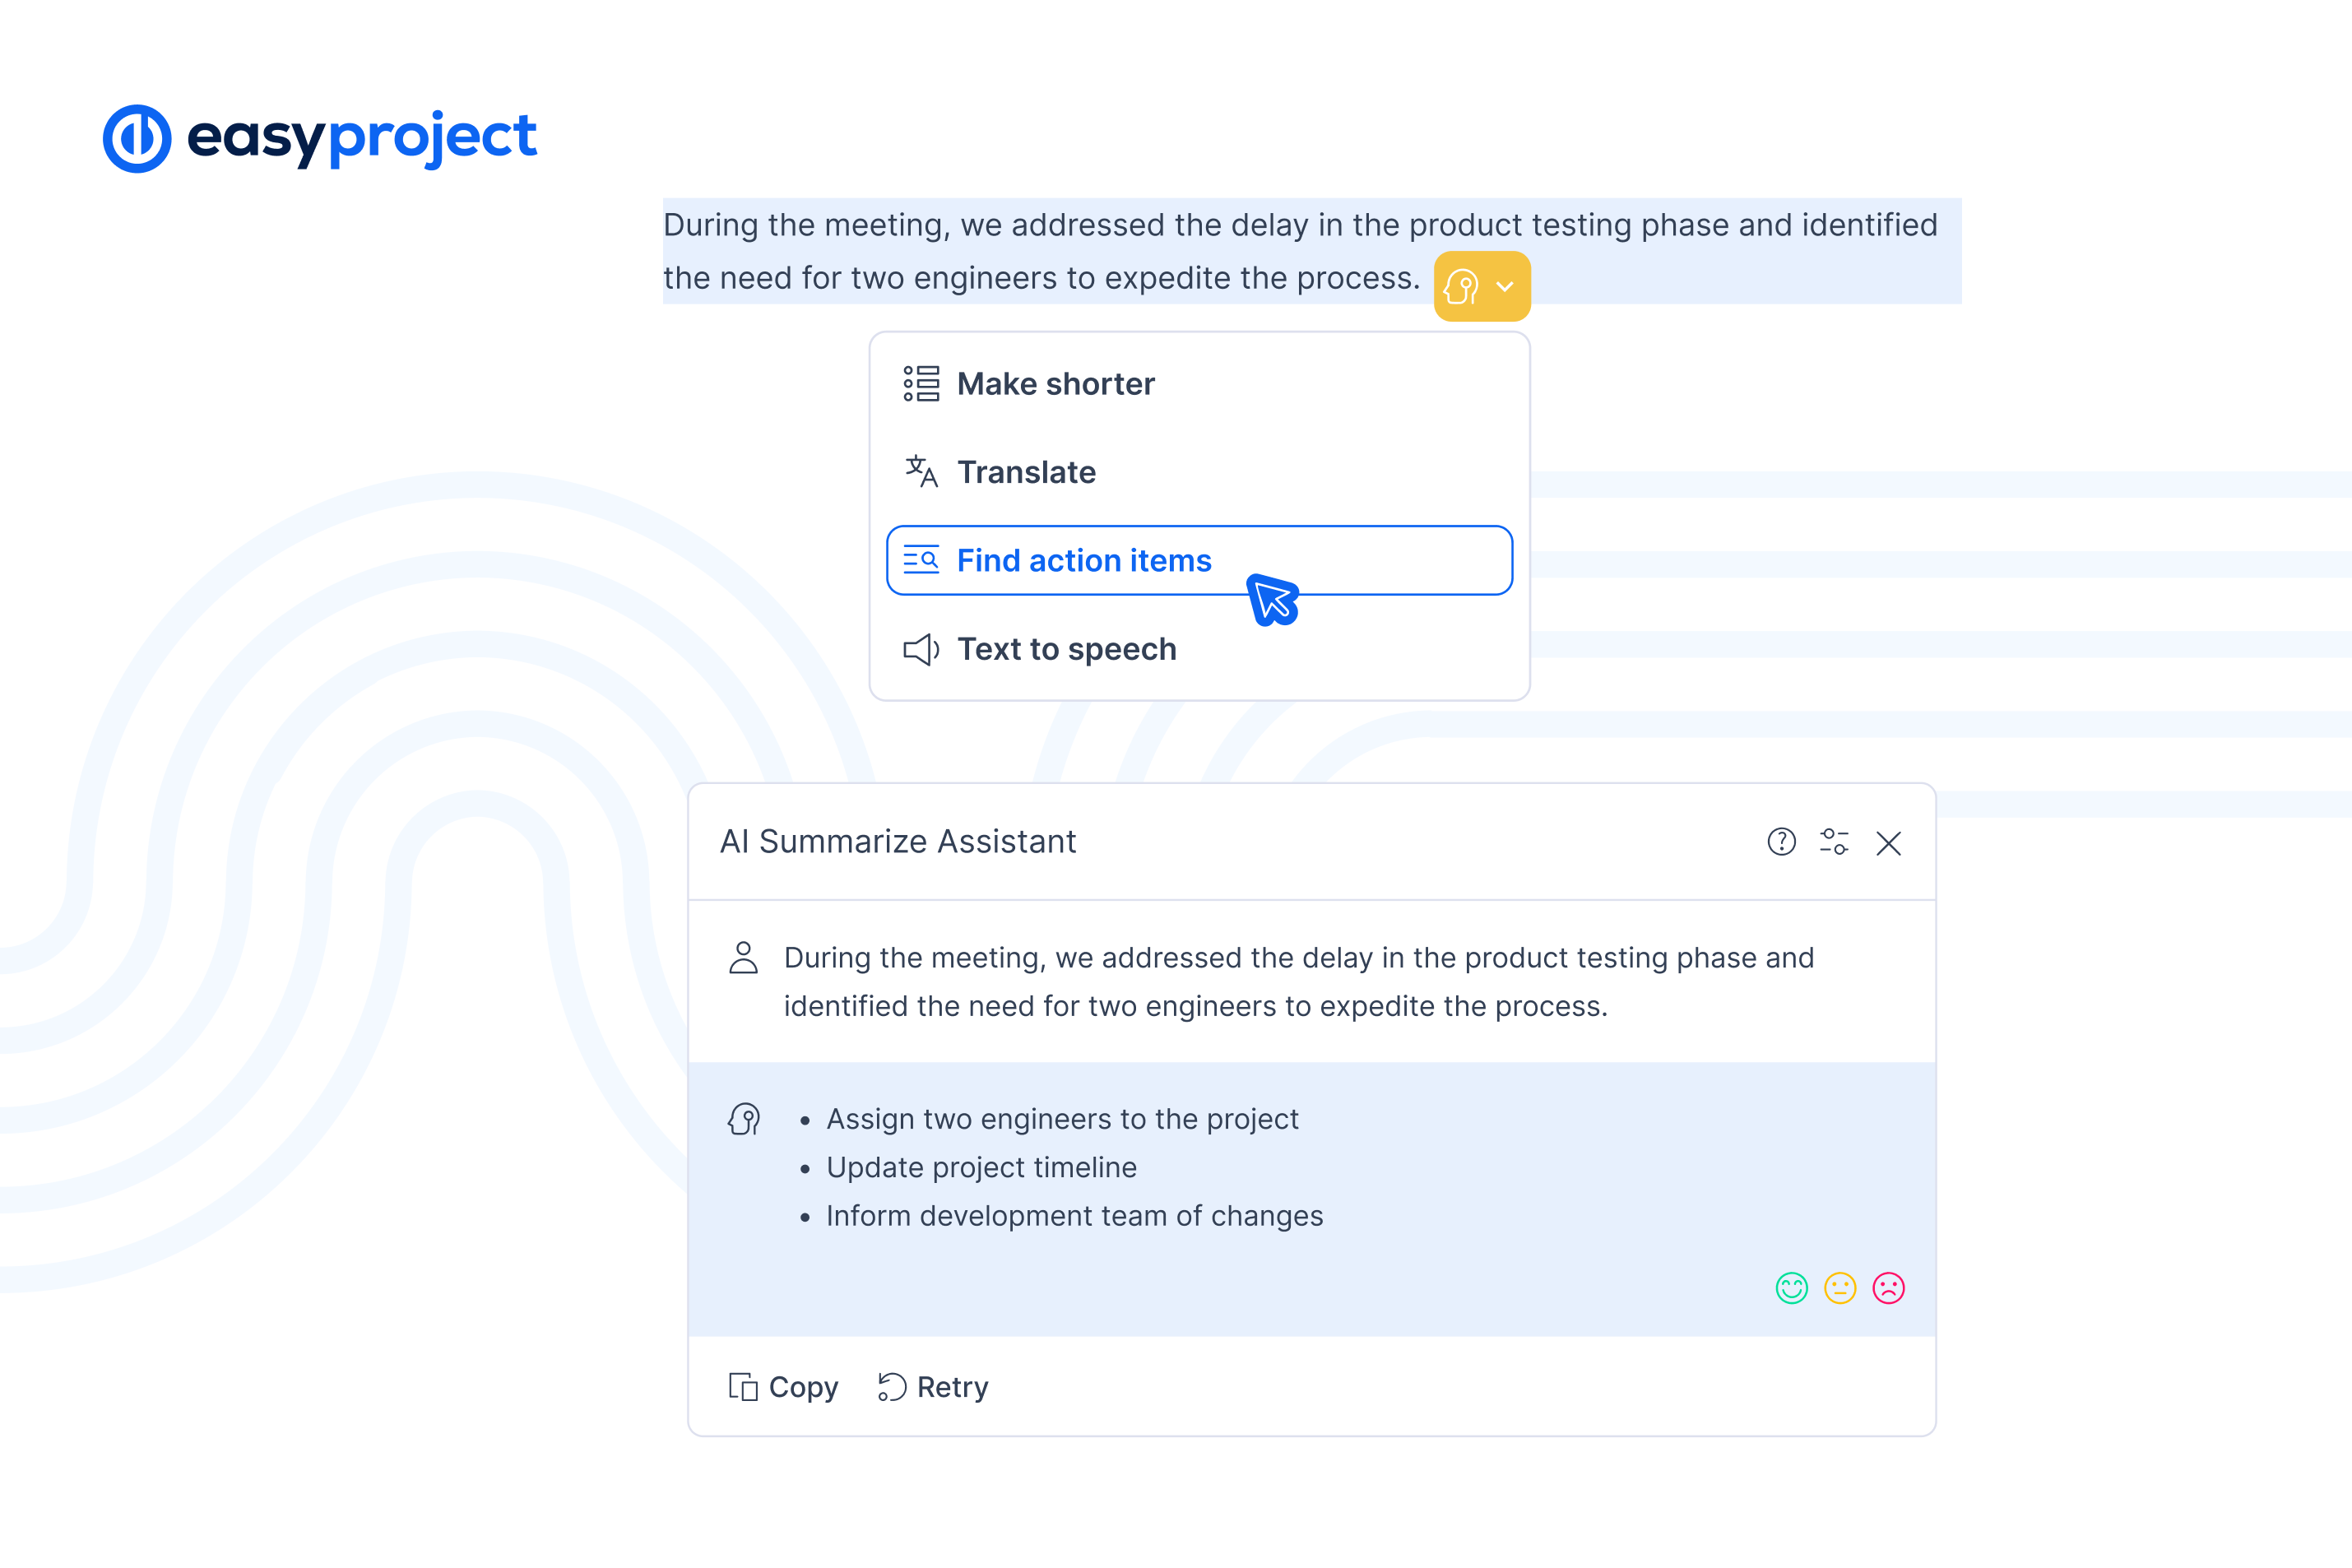The image size is (2352, 1568).
Task: Close the AI Summarize Assistant panel
Action: click(1888, 843)
